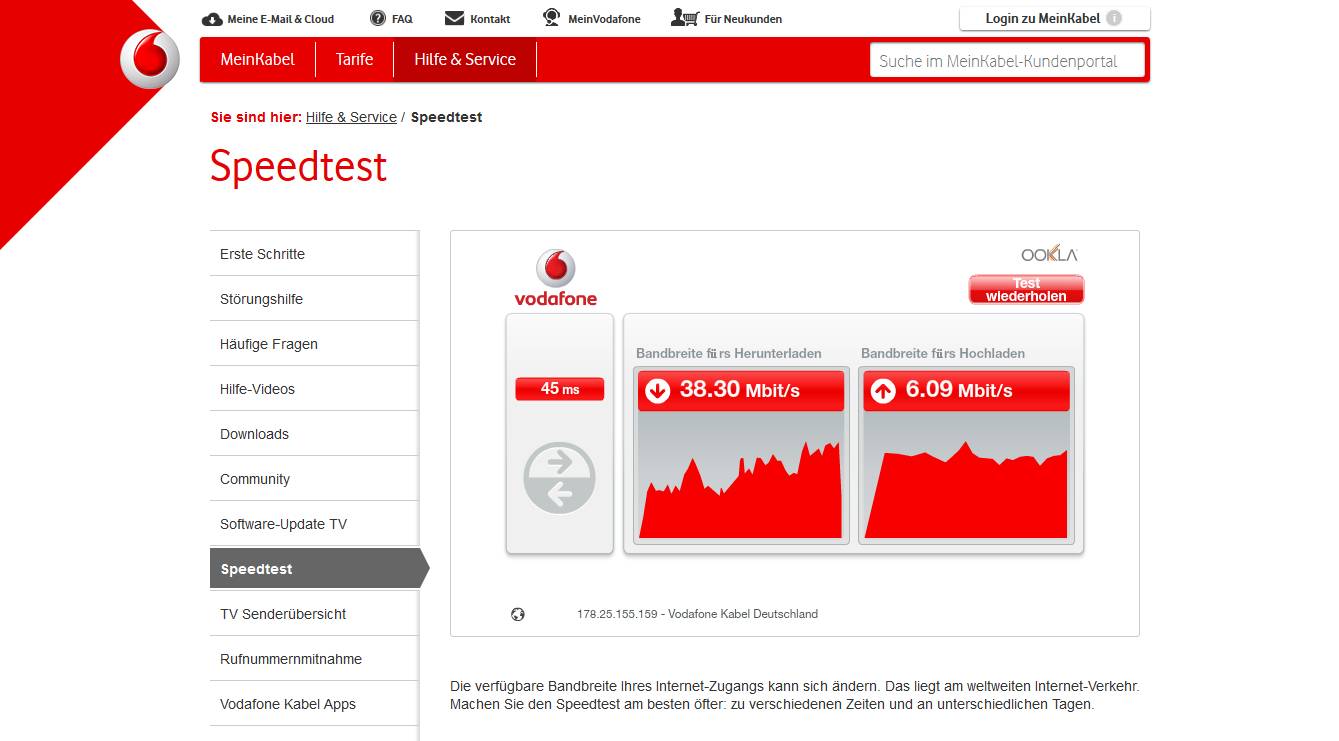Select Community in the sidebar
This screenshot has height=741, width=1339.
click(x=314, y=478)
